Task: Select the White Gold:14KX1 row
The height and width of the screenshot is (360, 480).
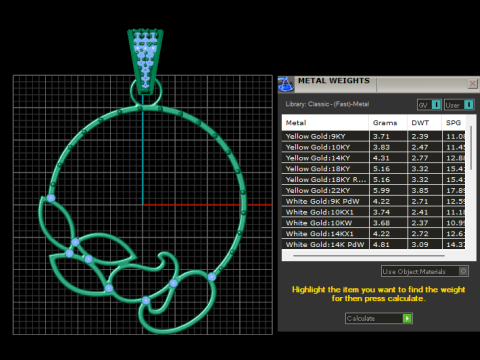Action: pyautogui.click(x=374, y=234)
